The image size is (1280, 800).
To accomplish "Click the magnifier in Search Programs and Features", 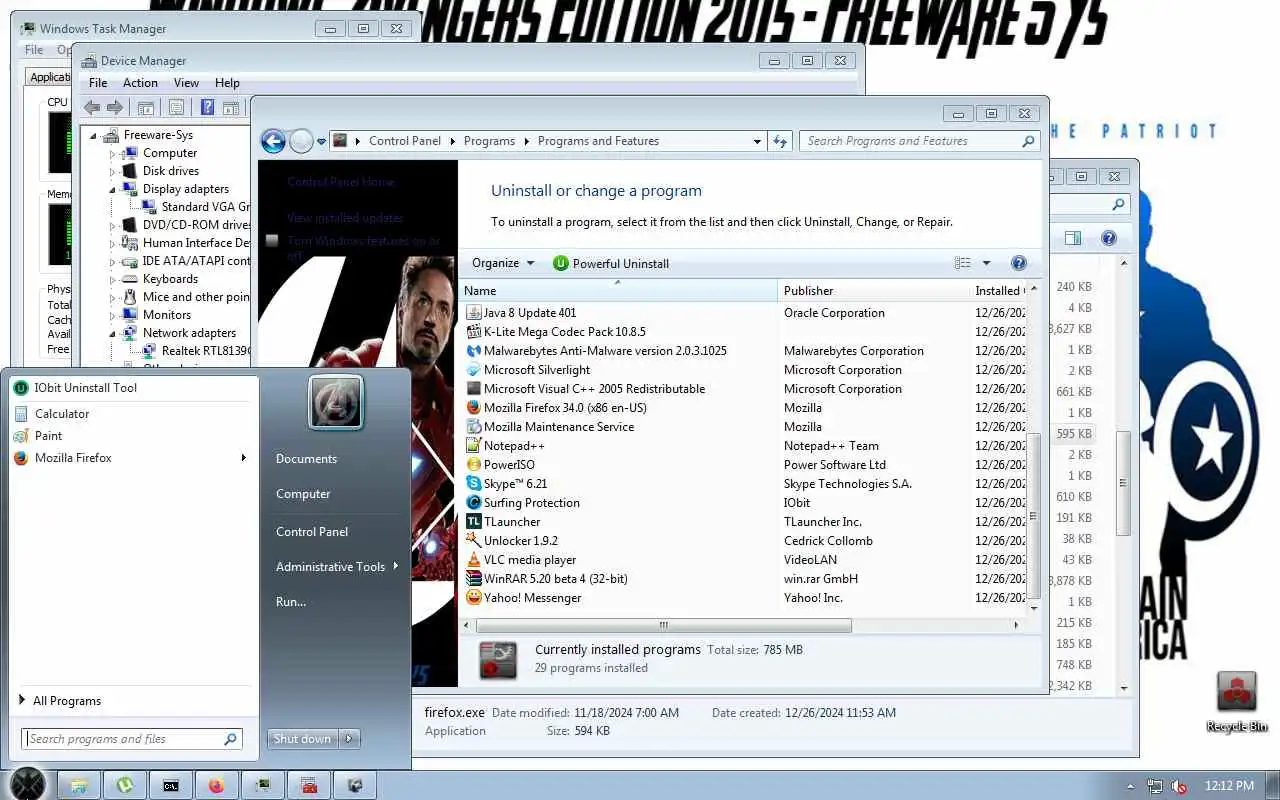I will (x=1028, y=141).
